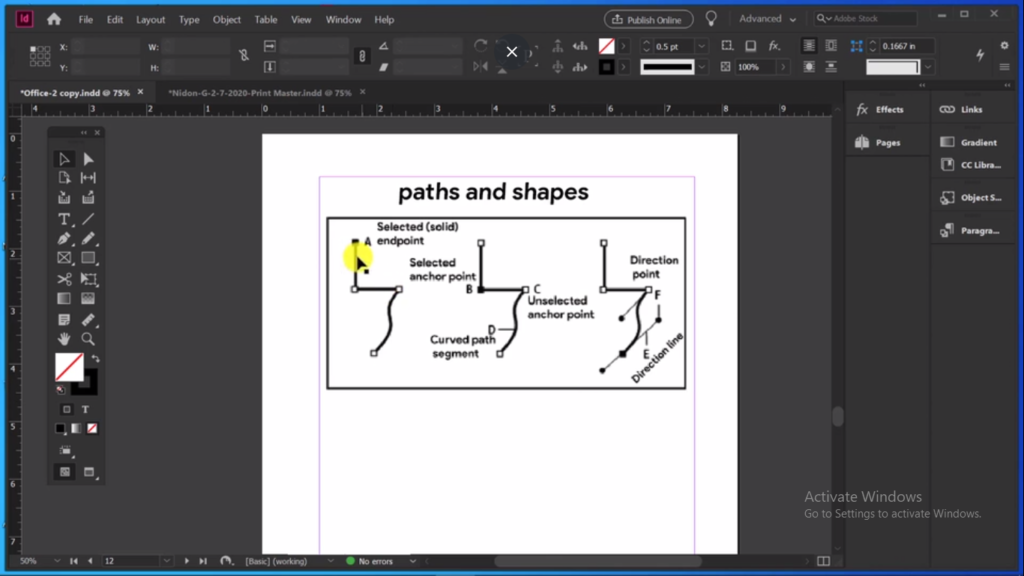Select the Gradient Swatch tool

coord(64,299)
